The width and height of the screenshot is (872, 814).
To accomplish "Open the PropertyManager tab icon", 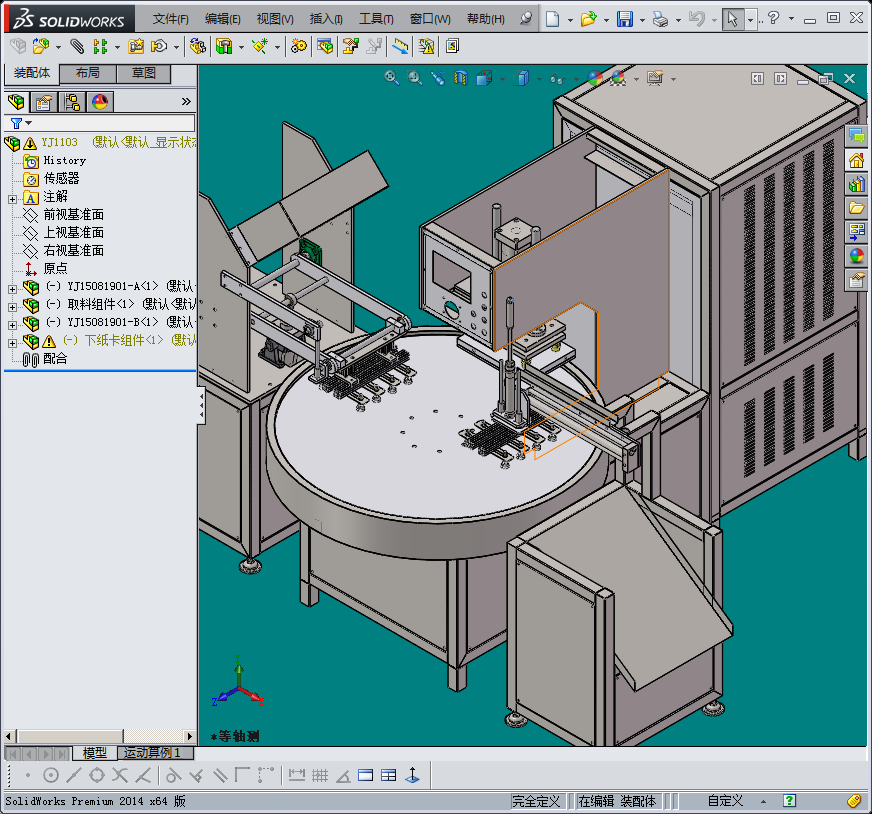I will click(x=44, y=102).
